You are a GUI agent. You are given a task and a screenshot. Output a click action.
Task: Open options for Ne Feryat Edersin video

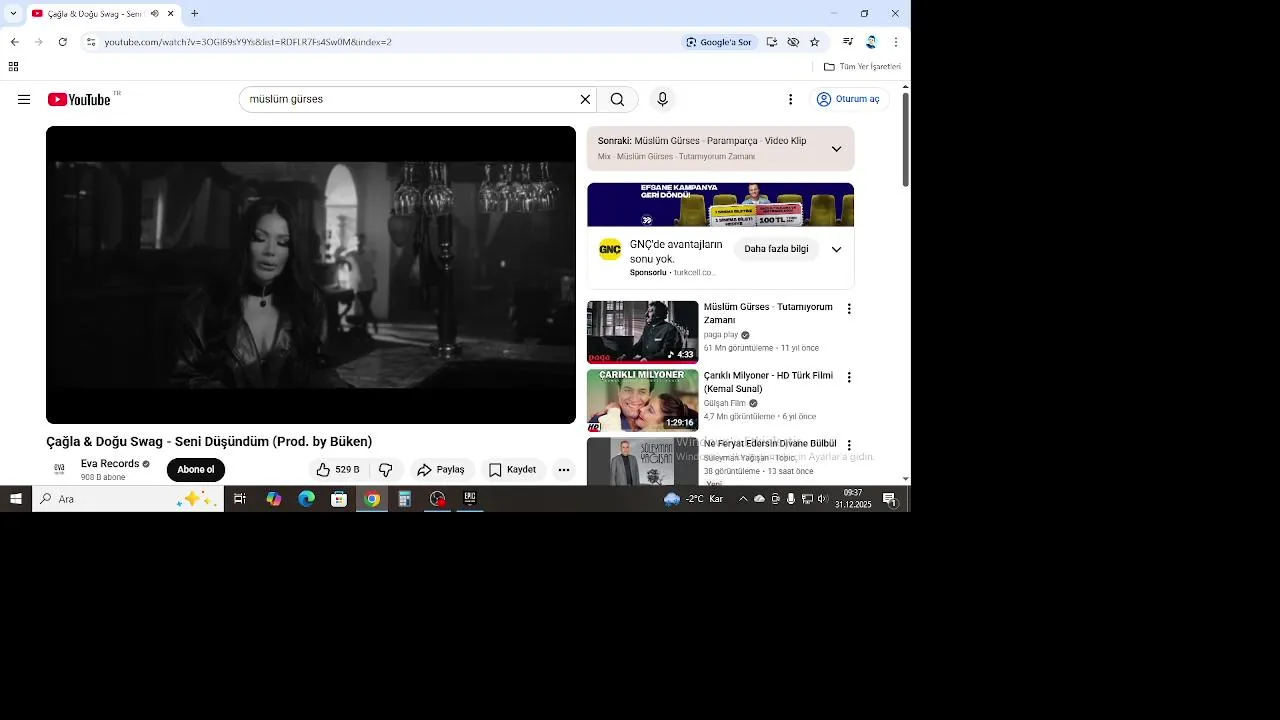[849, 445]
